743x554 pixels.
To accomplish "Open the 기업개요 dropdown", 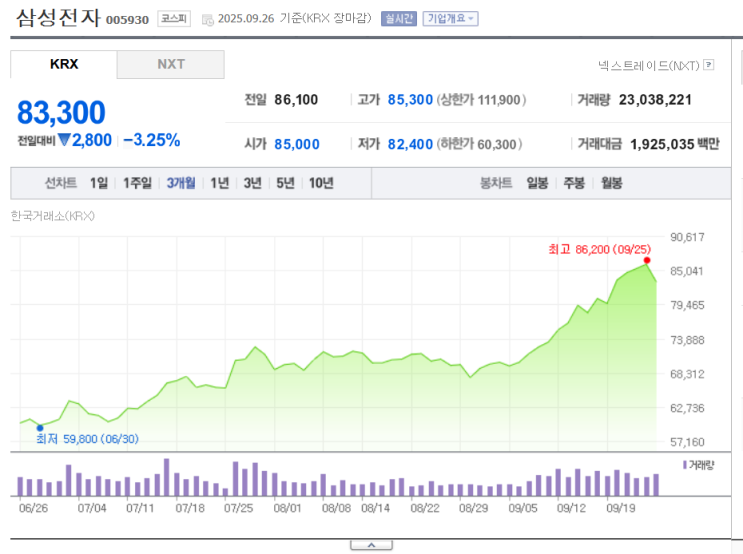I will tap(450, 18).
